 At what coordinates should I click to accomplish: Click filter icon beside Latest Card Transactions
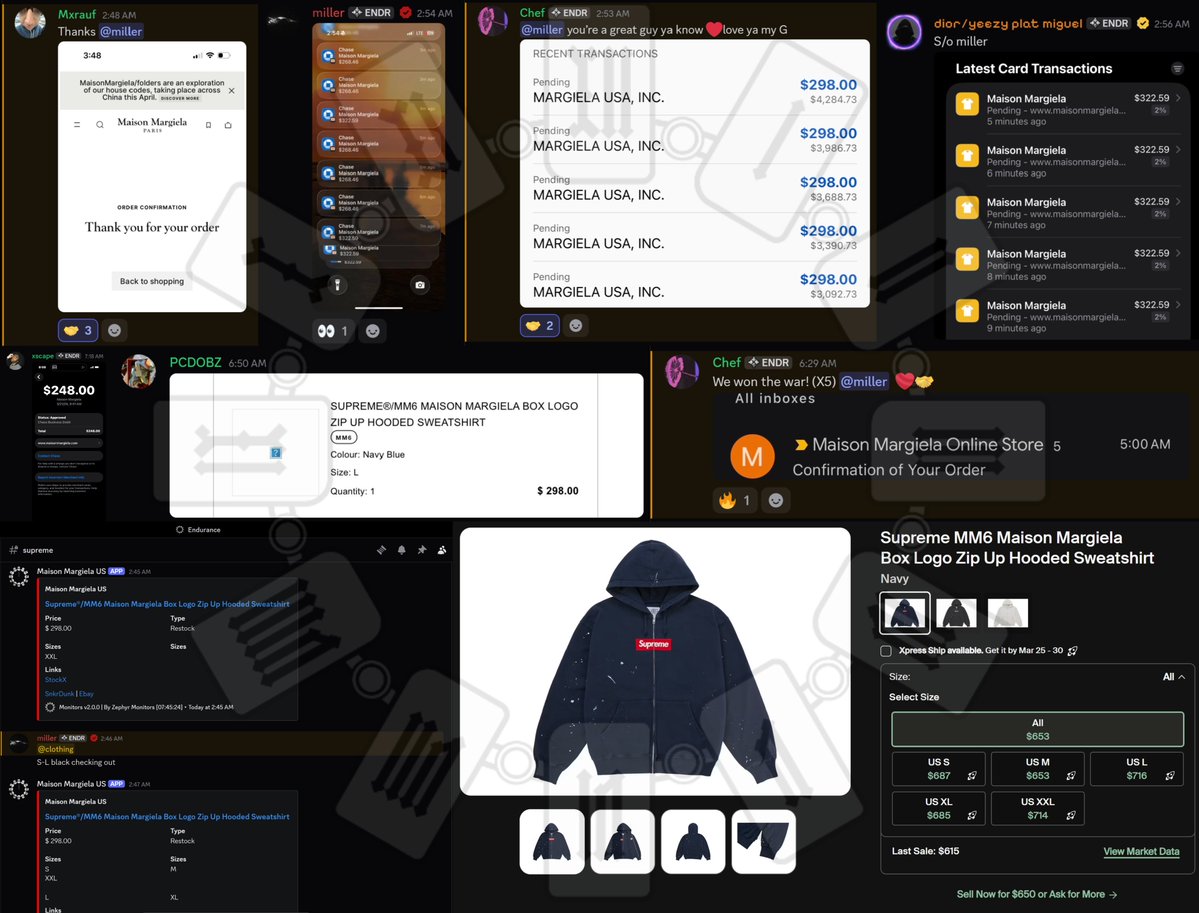(1178, 69)
